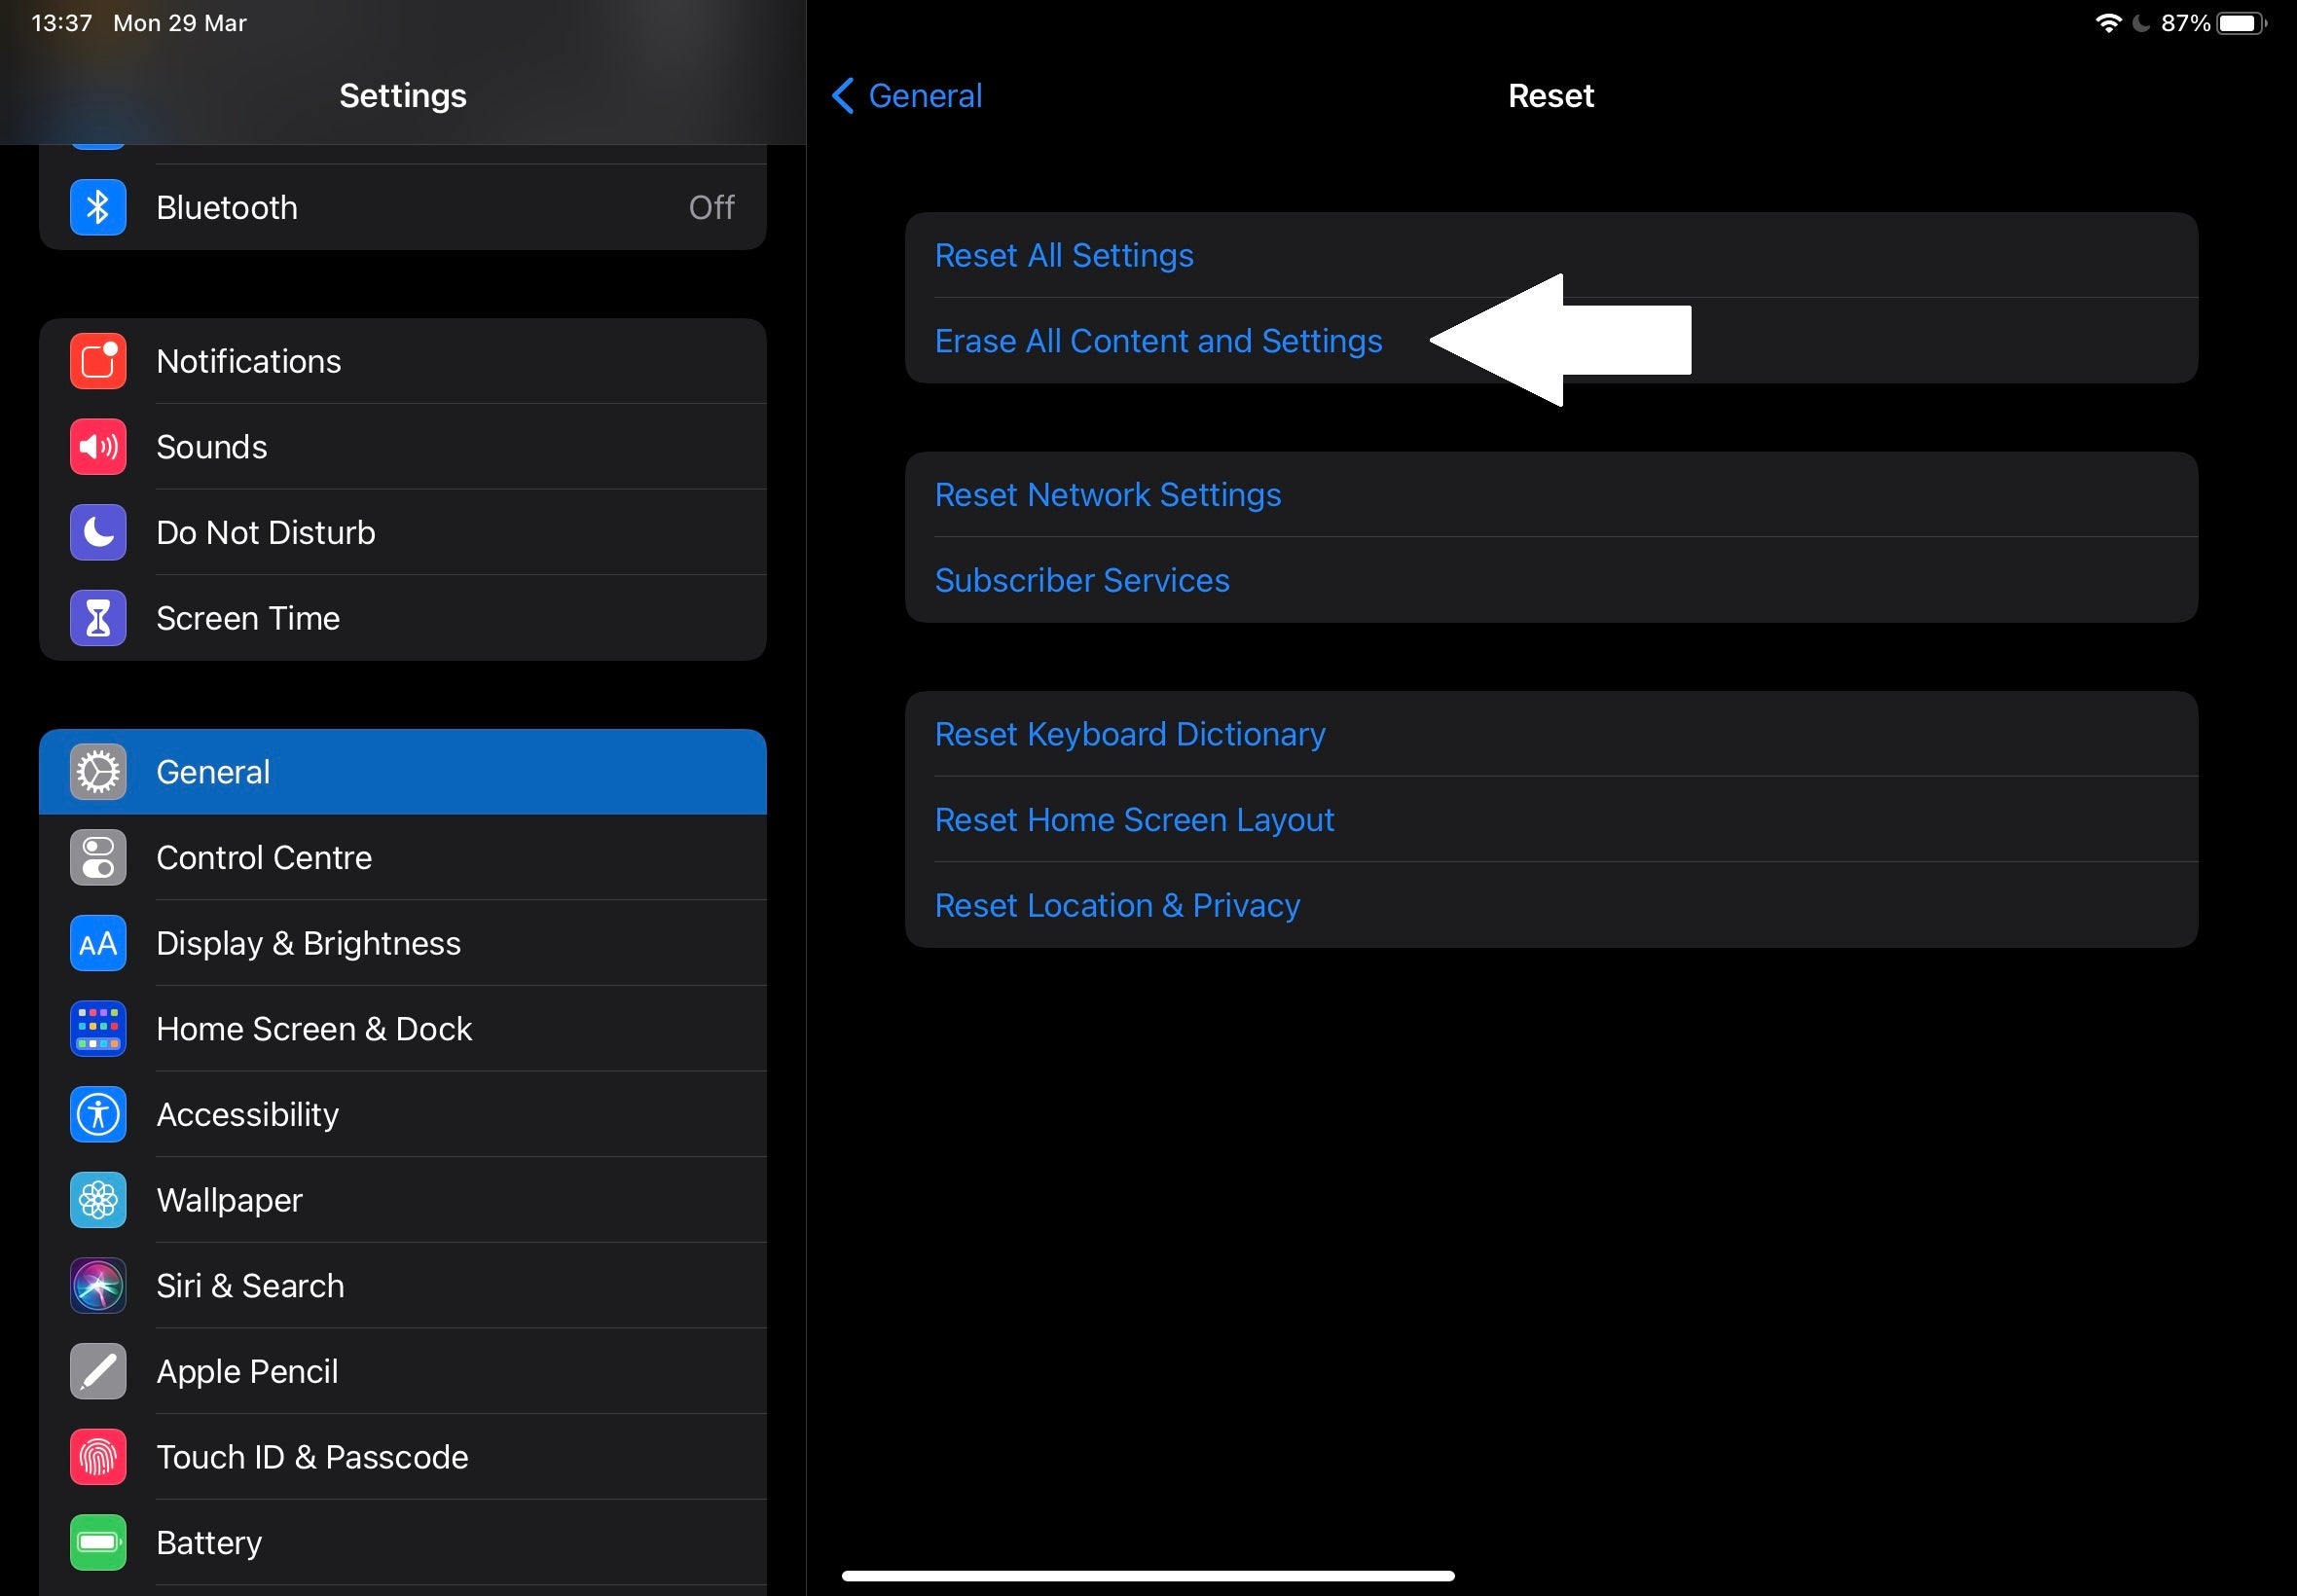The width and height of the screenshot is (2297, 1596).
Task: Open Apple Pencil settings
Action: [x=403, y=1371]
